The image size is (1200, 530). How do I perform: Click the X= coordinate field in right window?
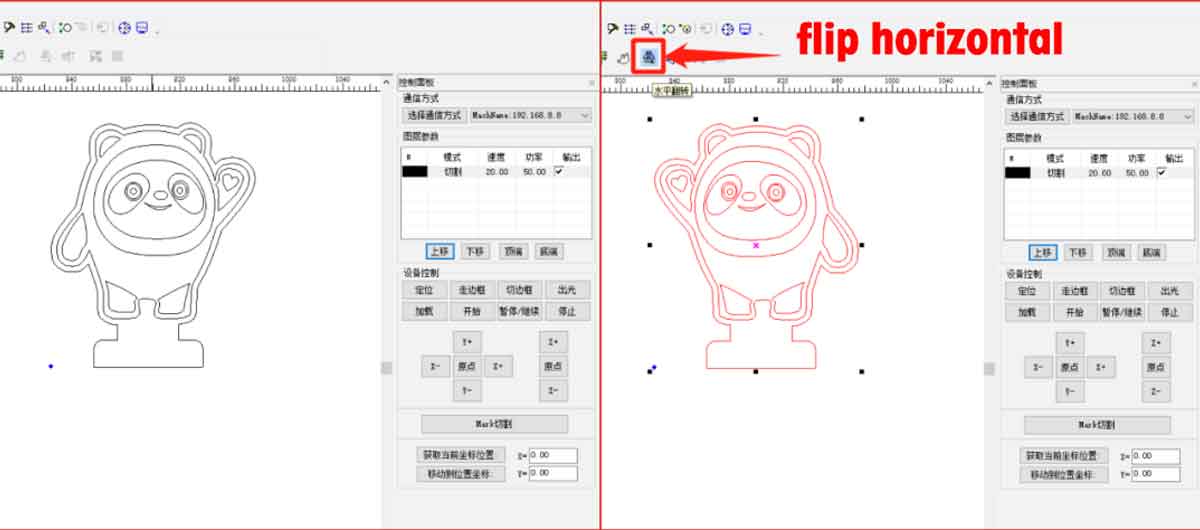pyautogui.click(x=1156, y=456)
